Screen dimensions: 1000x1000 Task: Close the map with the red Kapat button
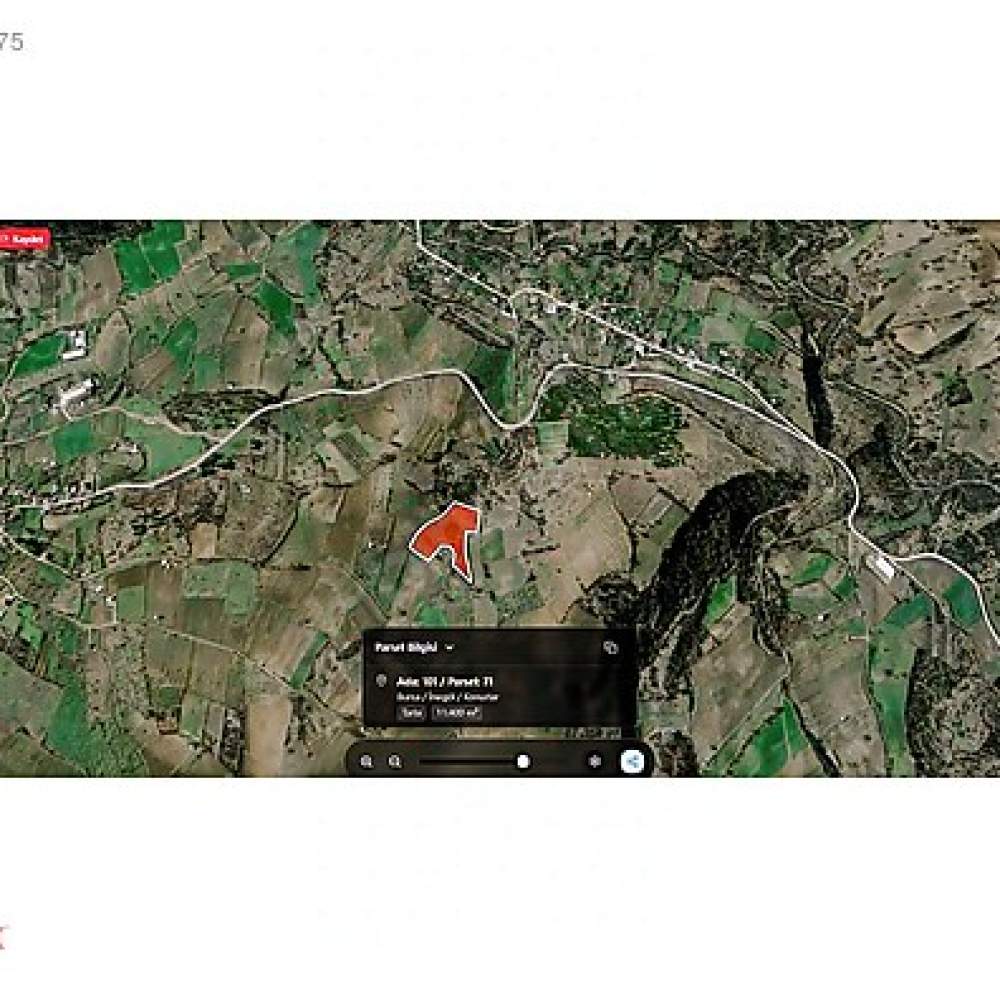24,239
